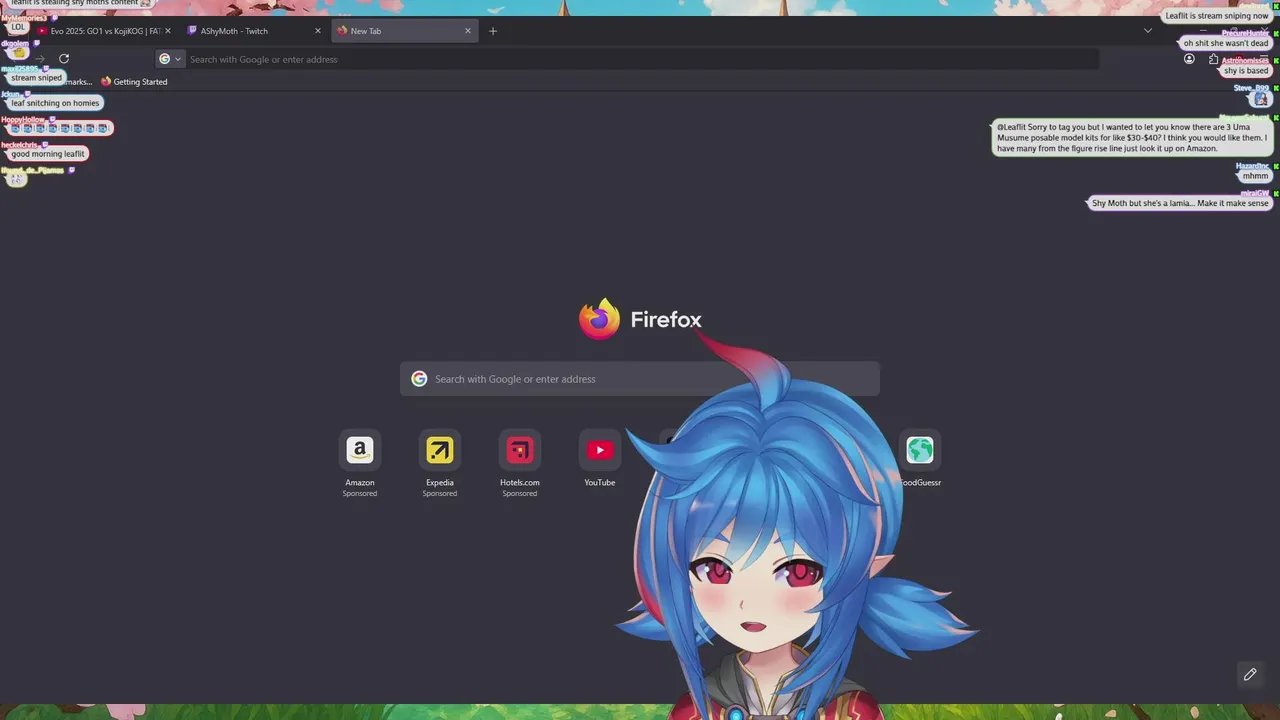1280x720 pixels.
Task: Click the Uma Musume model kits chat message
Action: (x=1132, y=138)
